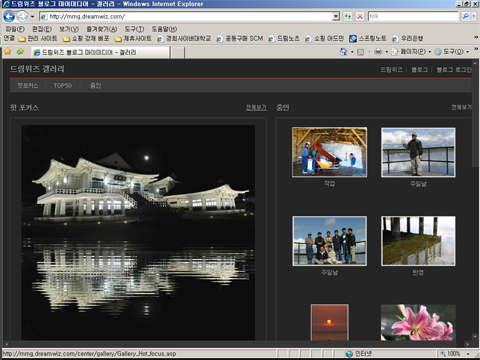Open the 관리 사이트 links folder
Image resolution: width=480 pixels, height=360 pixels.
coord(38,39)
